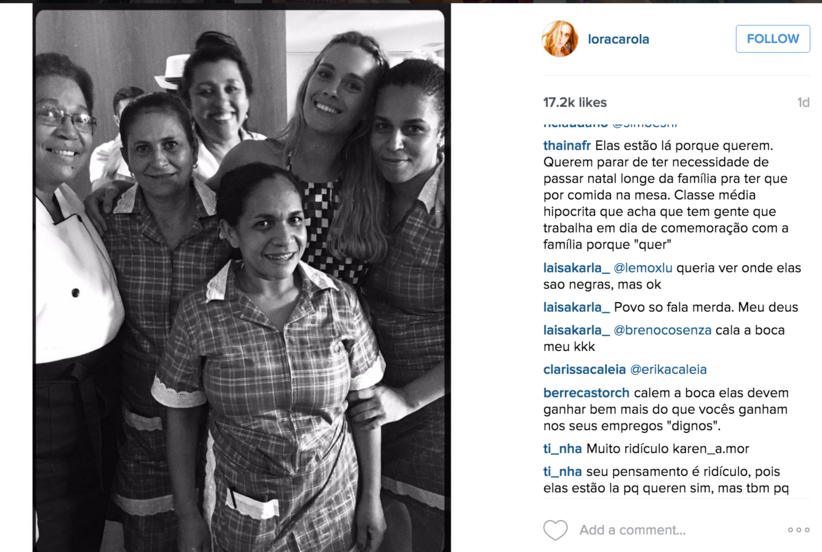Image resolution: width=822 pixels, height=552 pixels.
Task: Open the @brenocosenza mention link
Action: pyautogui.click(x=662, y=330)
